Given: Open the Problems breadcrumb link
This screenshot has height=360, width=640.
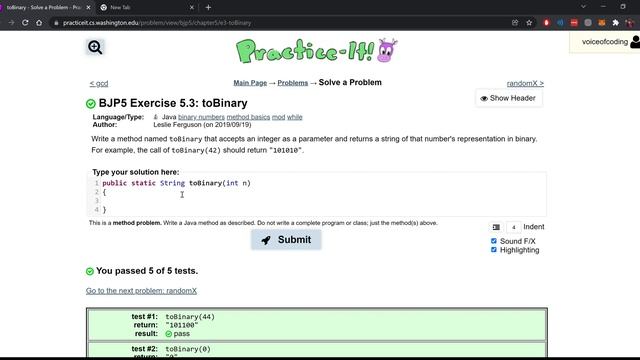Looking at the screenshot, I should coord(293,83).
